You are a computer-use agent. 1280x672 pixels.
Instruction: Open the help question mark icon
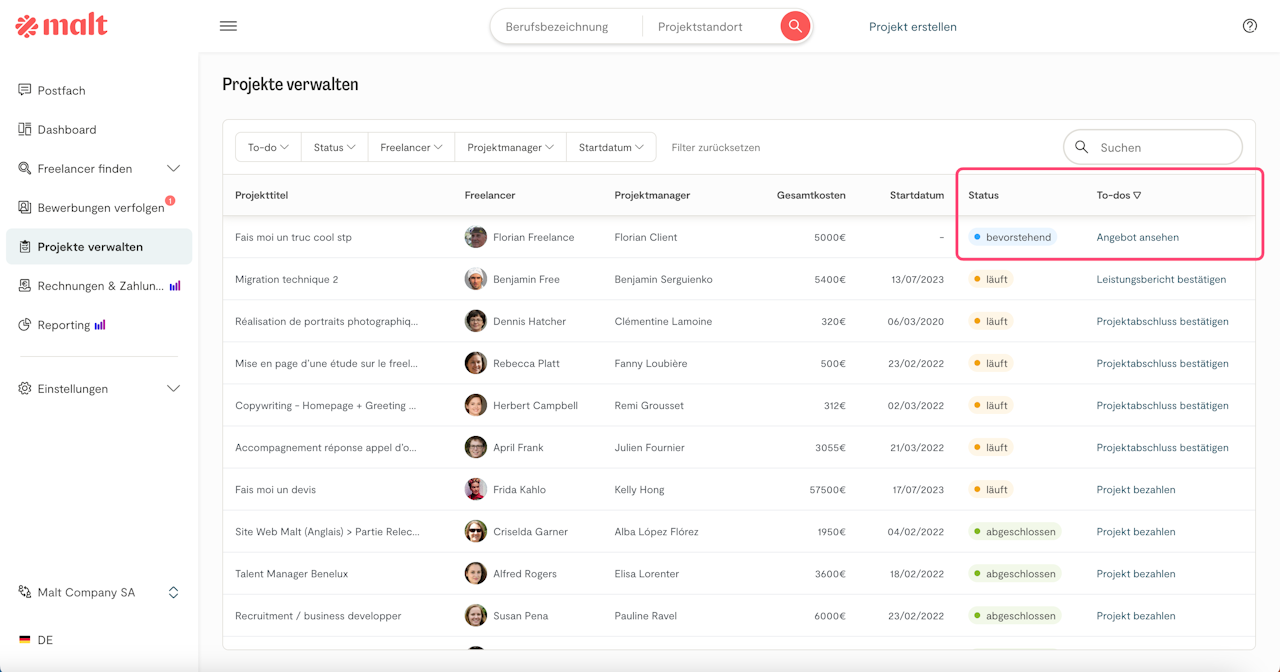pyautogui.click(x=1249, y=26)
